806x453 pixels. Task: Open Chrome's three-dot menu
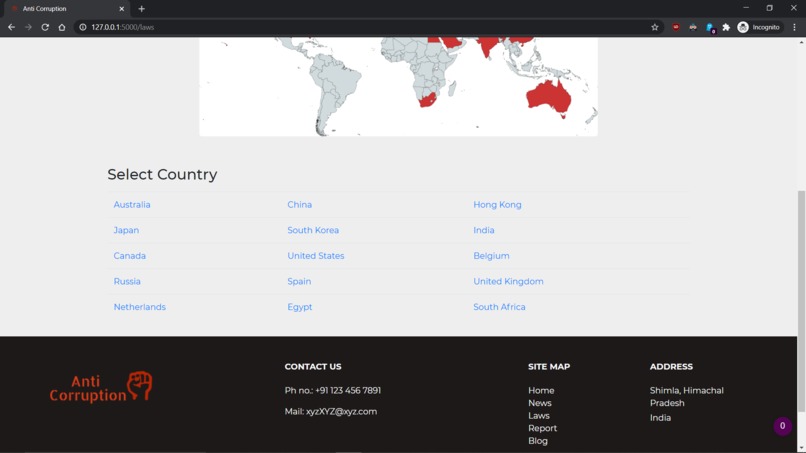794,27
